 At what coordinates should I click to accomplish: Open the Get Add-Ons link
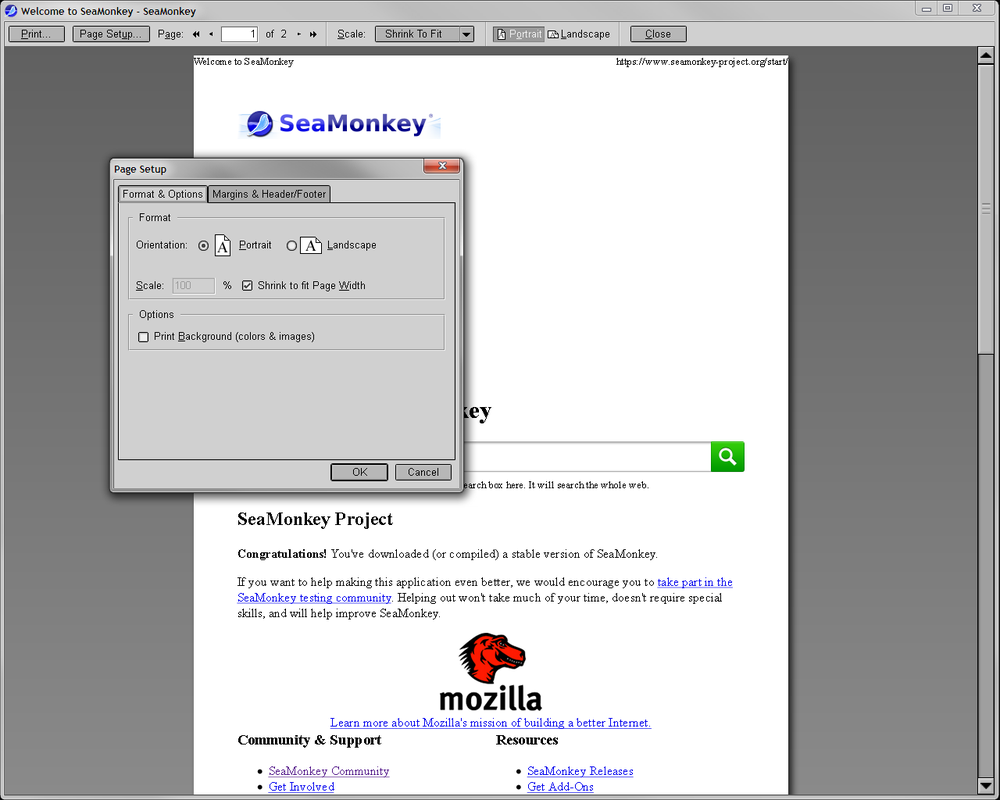tap(560, 787)
